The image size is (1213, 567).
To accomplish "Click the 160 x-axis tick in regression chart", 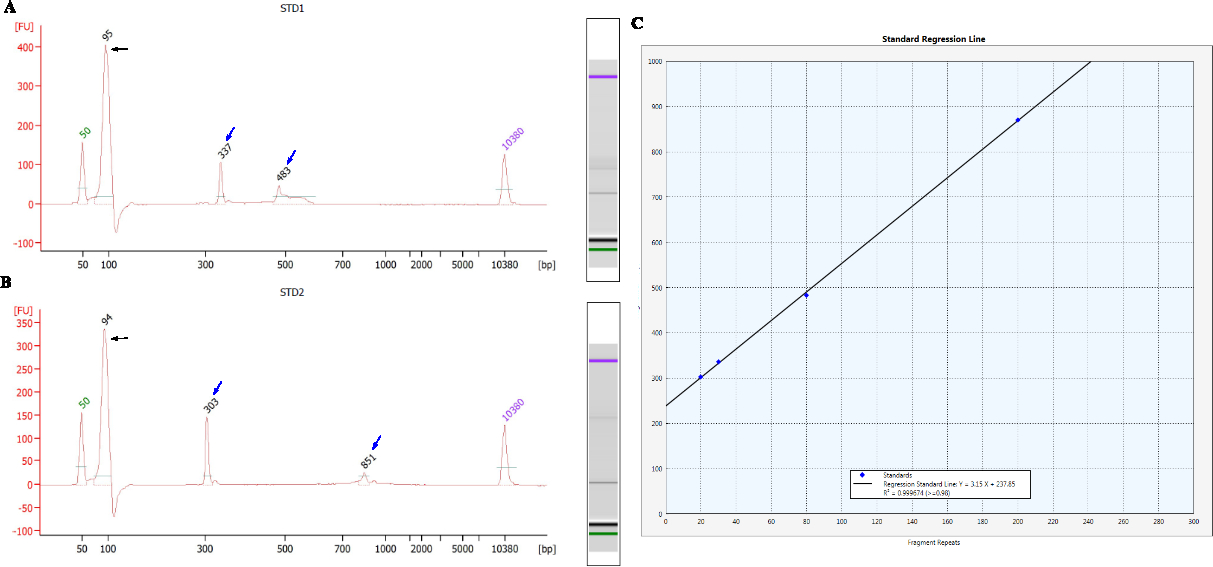I will (947, 521).
